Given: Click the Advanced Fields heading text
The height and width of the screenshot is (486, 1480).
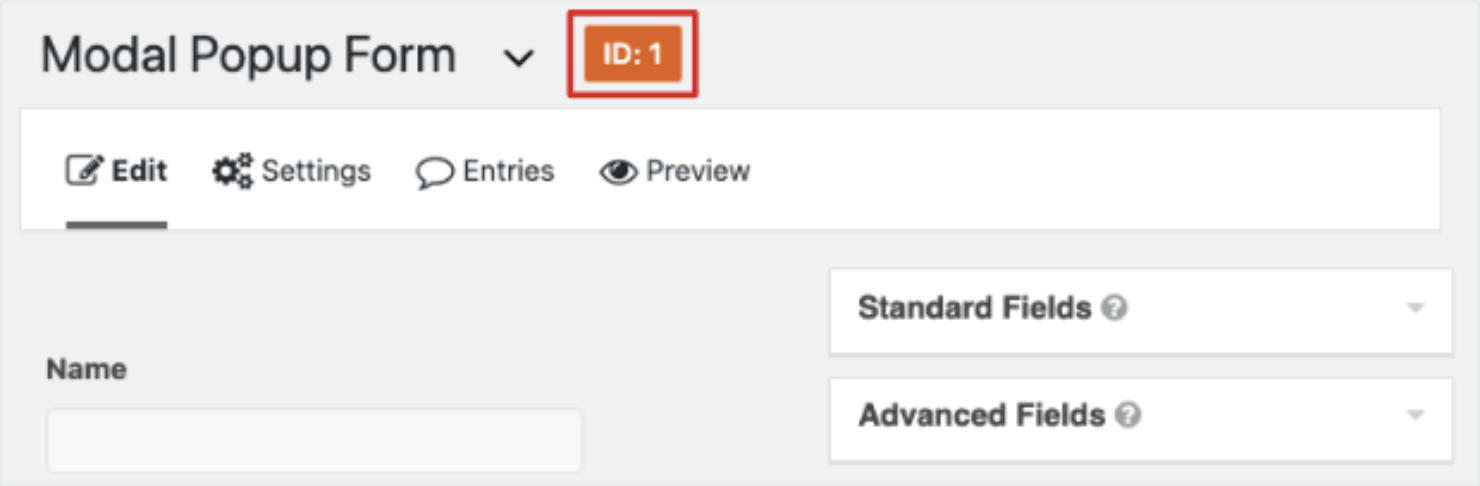Looking at the screenshot, I should (981, 414).
